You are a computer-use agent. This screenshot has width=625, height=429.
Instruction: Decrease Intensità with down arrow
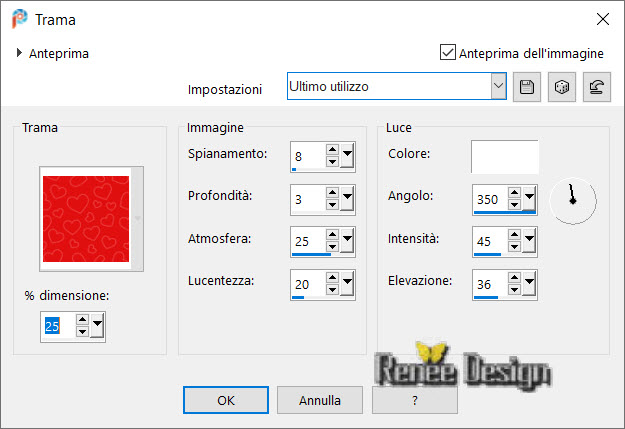point(515,247)
